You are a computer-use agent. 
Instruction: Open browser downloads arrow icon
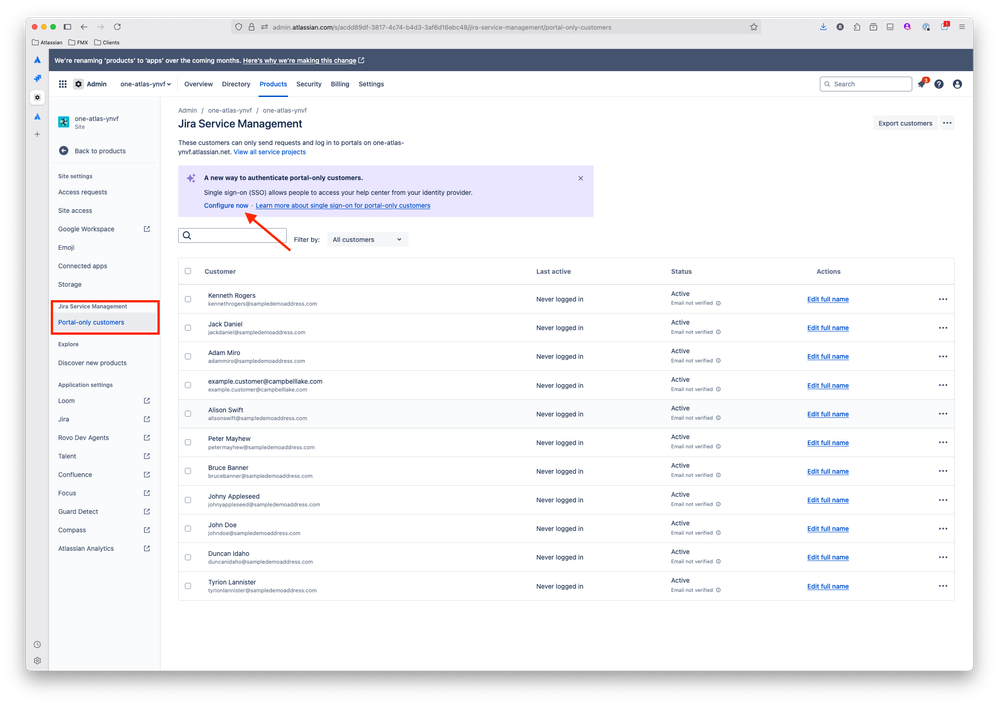[823, 27]
